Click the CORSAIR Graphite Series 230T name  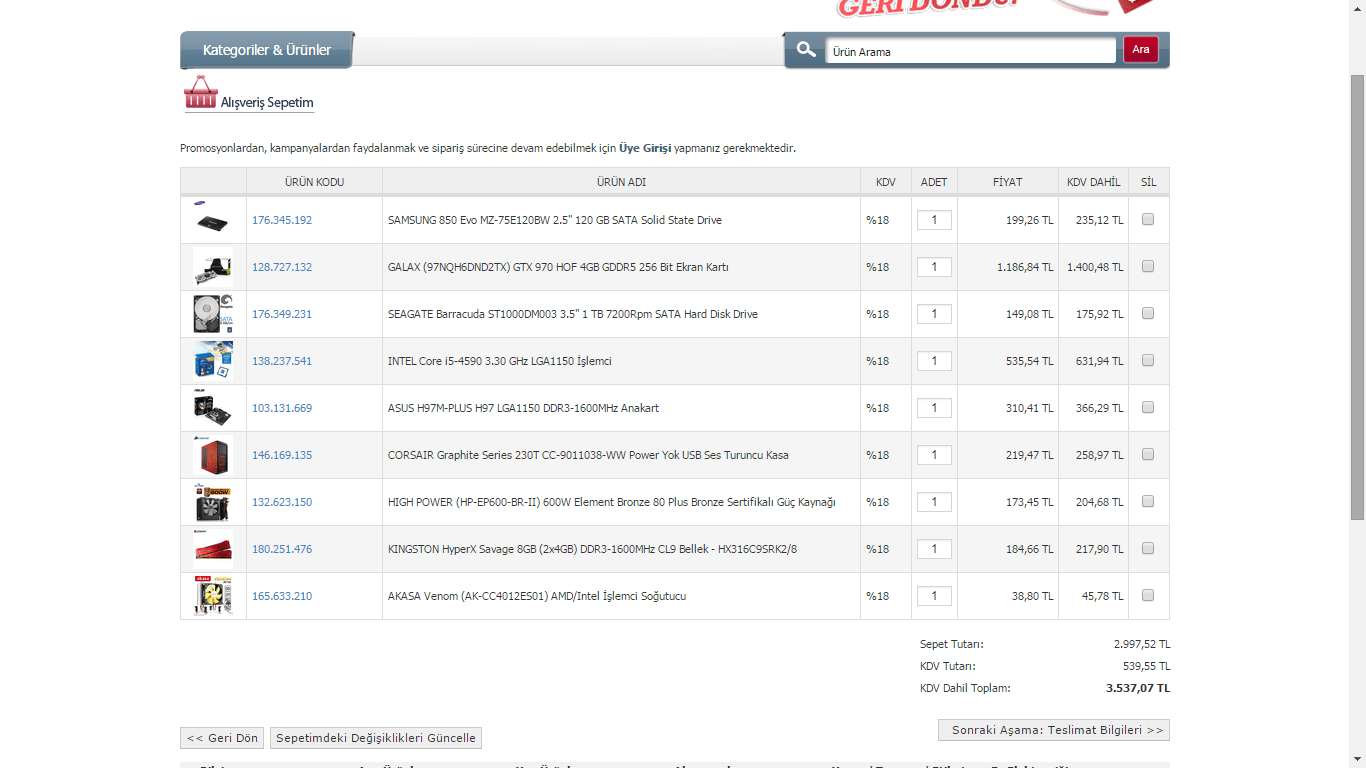coord(588,455)
